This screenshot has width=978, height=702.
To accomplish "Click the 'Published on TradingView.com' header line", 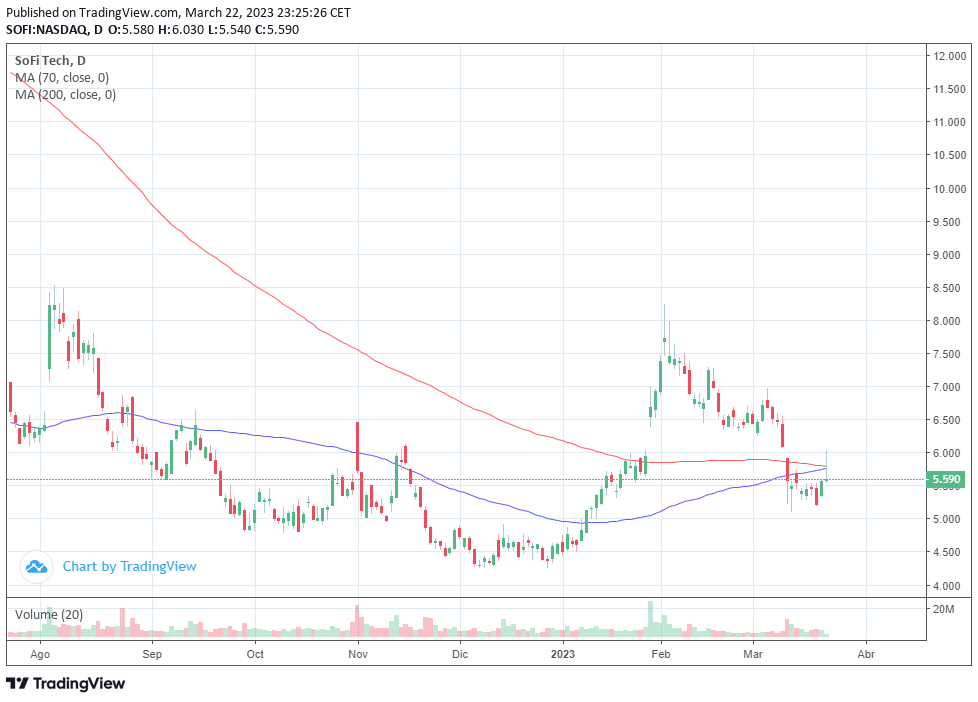I will tap(178, 12).
